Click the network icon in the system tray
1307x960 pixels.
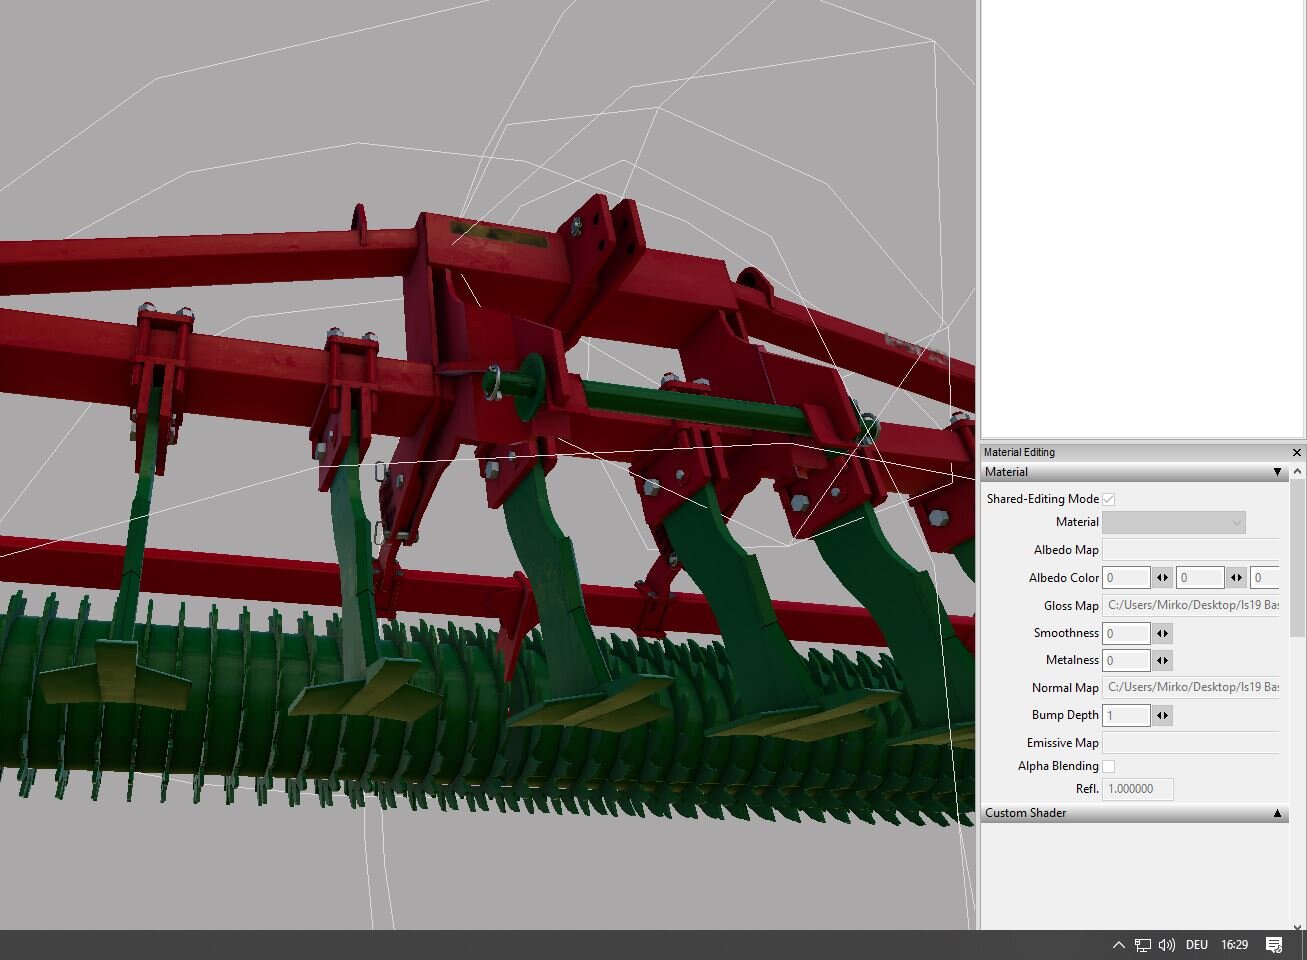click(1142, 945)
